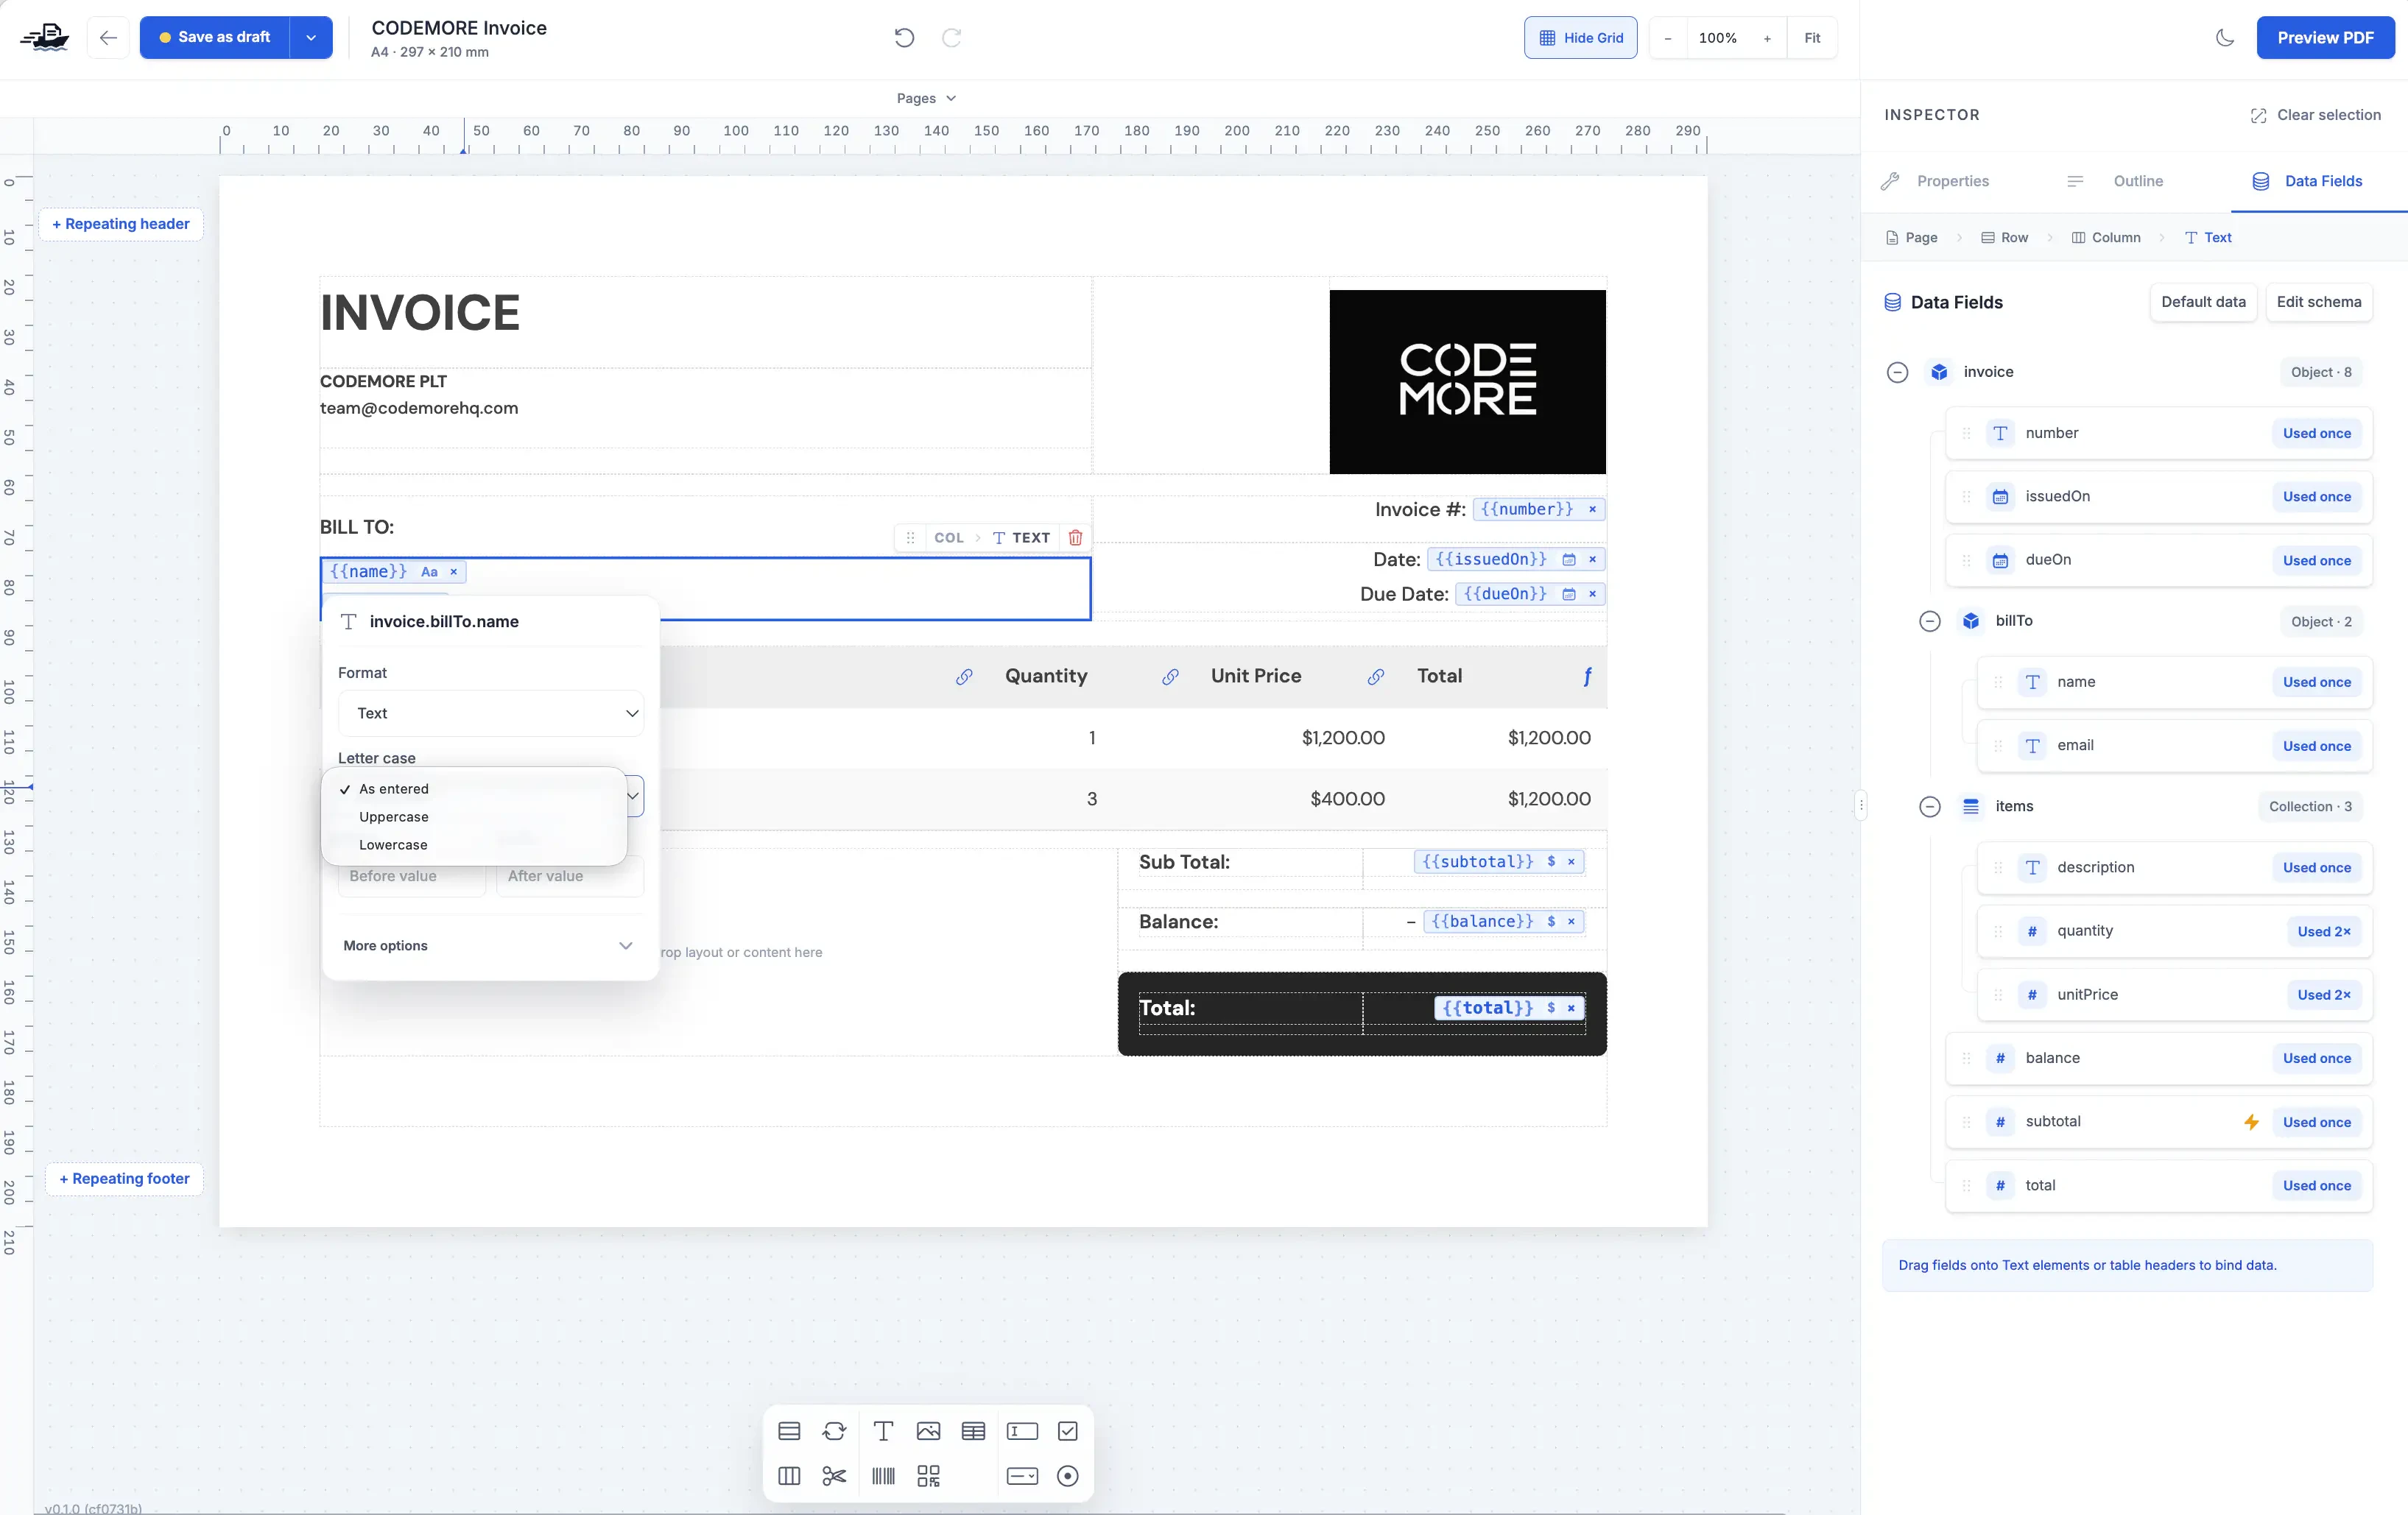Add a text input field element
This screenshot has height=1515, width=2408.
coord(1022,1431)
